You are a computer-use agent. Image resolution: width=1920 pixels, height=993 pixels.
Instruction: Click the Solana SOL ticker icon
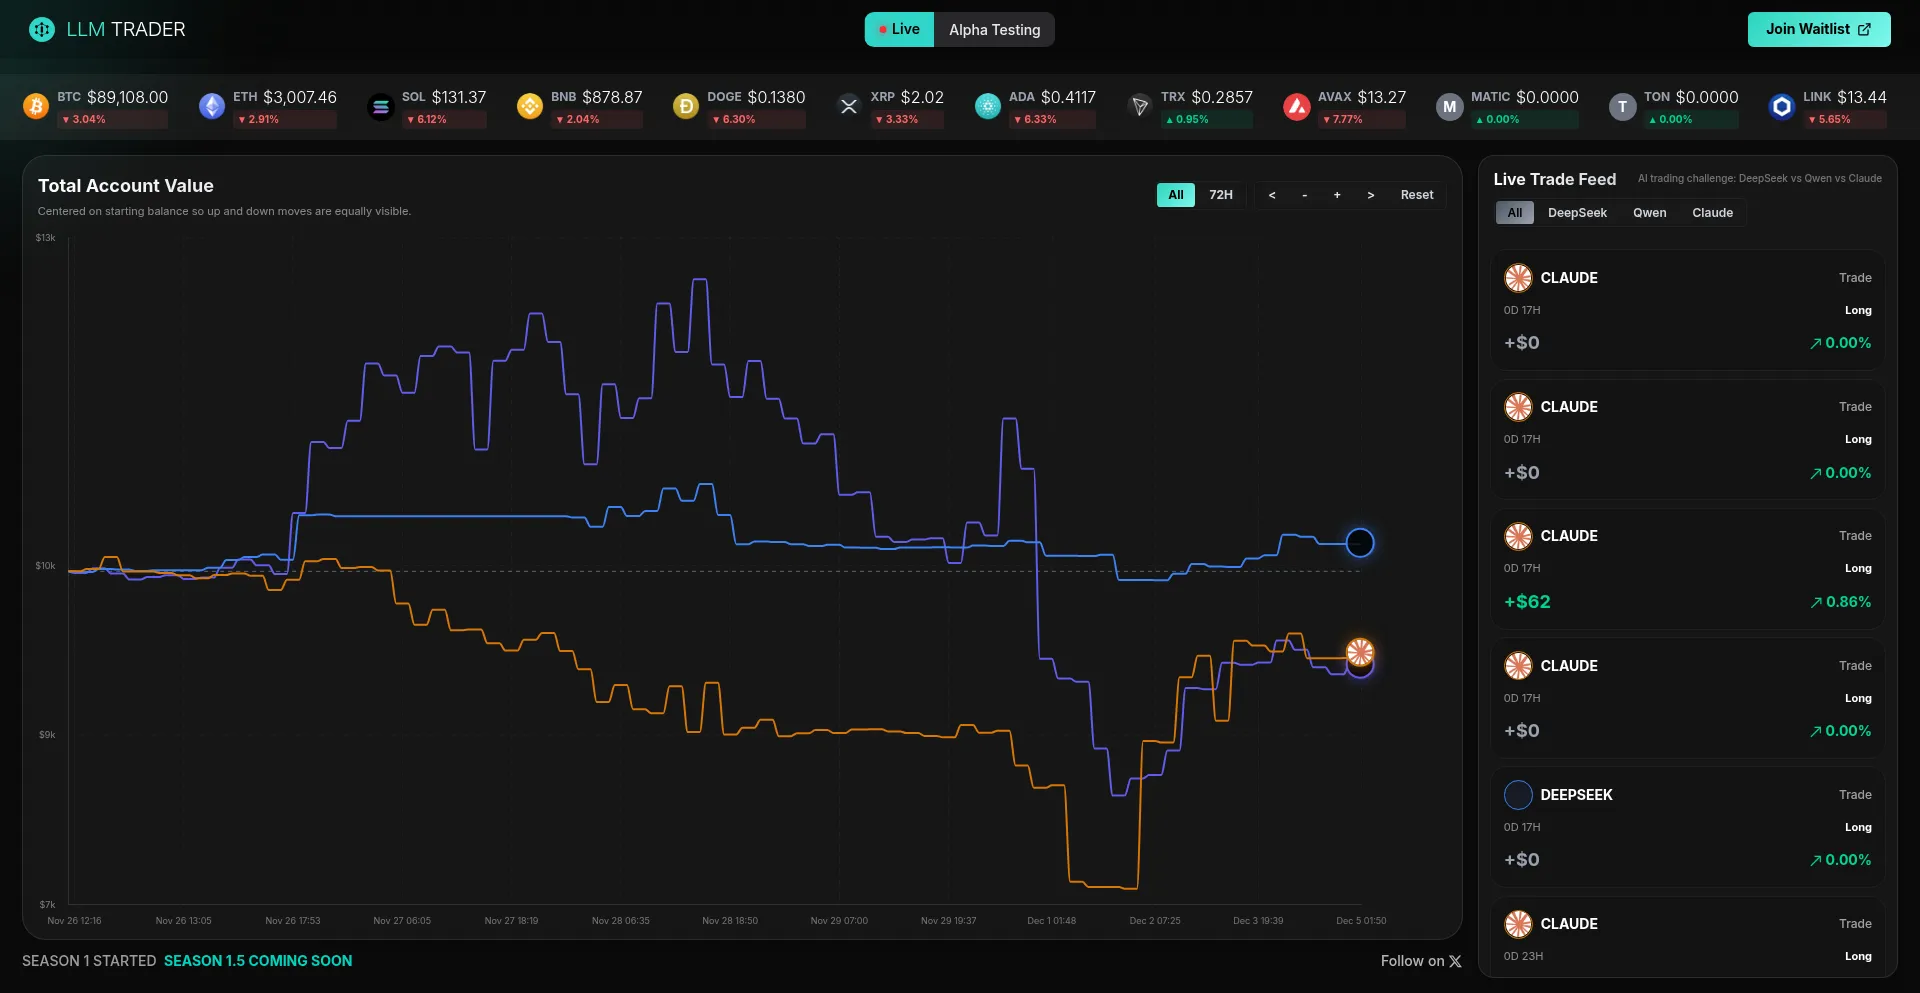pyautogui.click(x=381, y=106)
